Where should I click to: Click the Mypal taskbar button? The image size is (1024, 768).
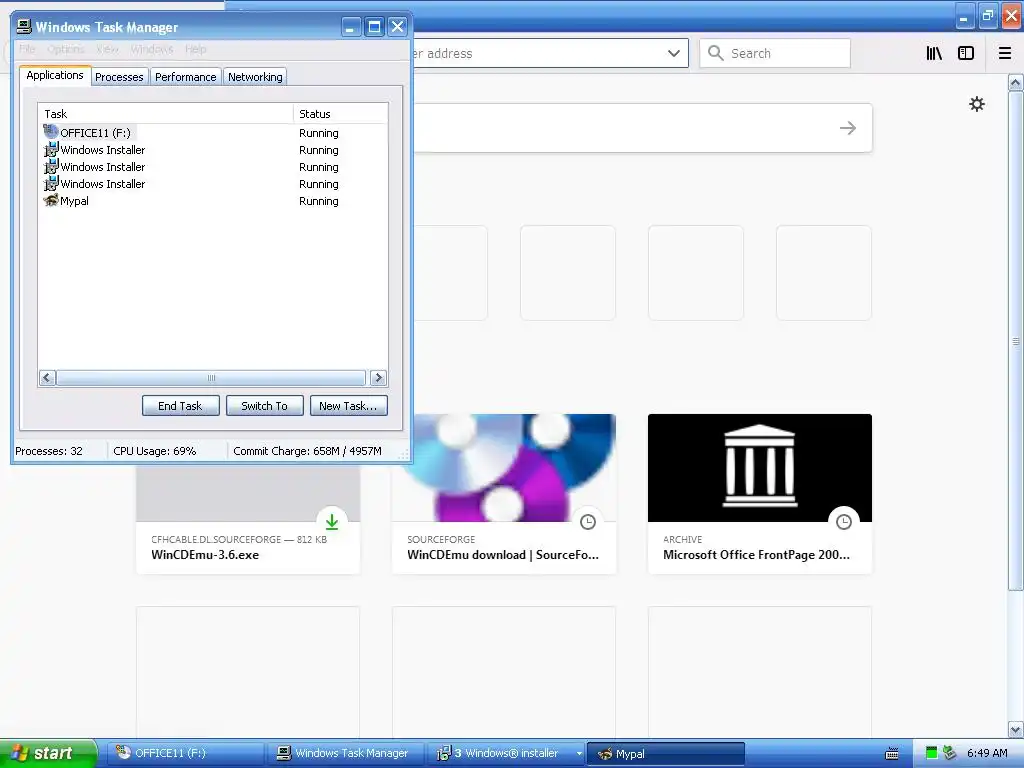point(666,754)
